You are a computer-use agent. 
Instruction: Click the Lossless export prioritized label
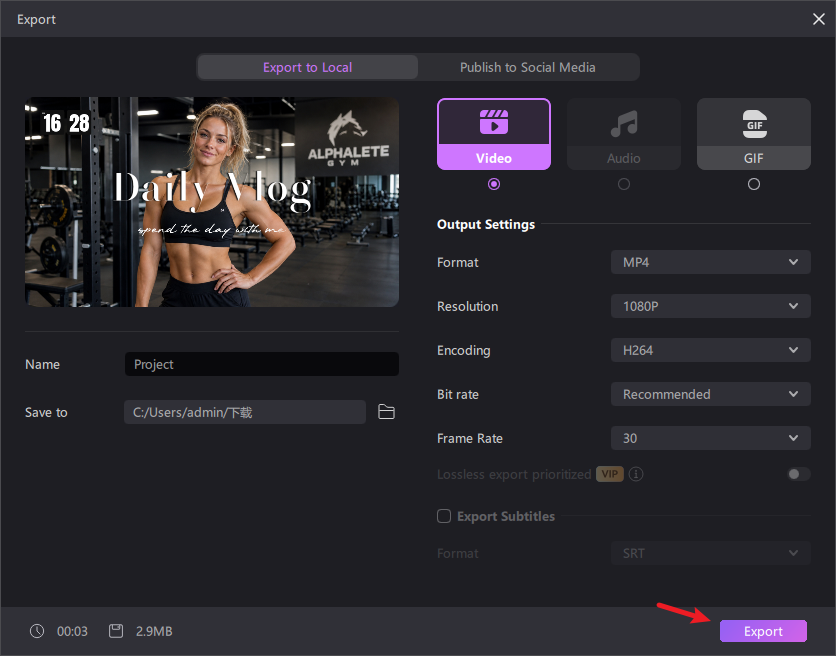coord(514,474)
